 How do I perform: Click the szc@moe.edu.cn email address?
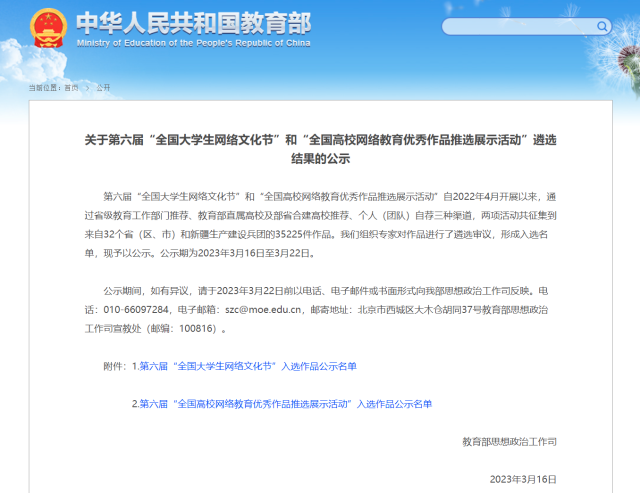tap(266, 310)
